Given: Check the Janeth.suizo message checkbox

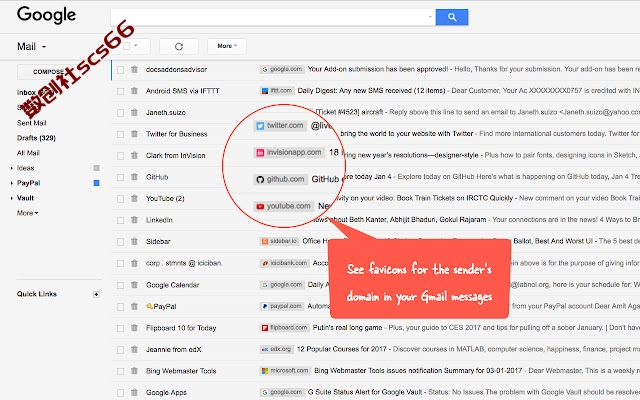Looking at the screenshot, I should 120,113.
